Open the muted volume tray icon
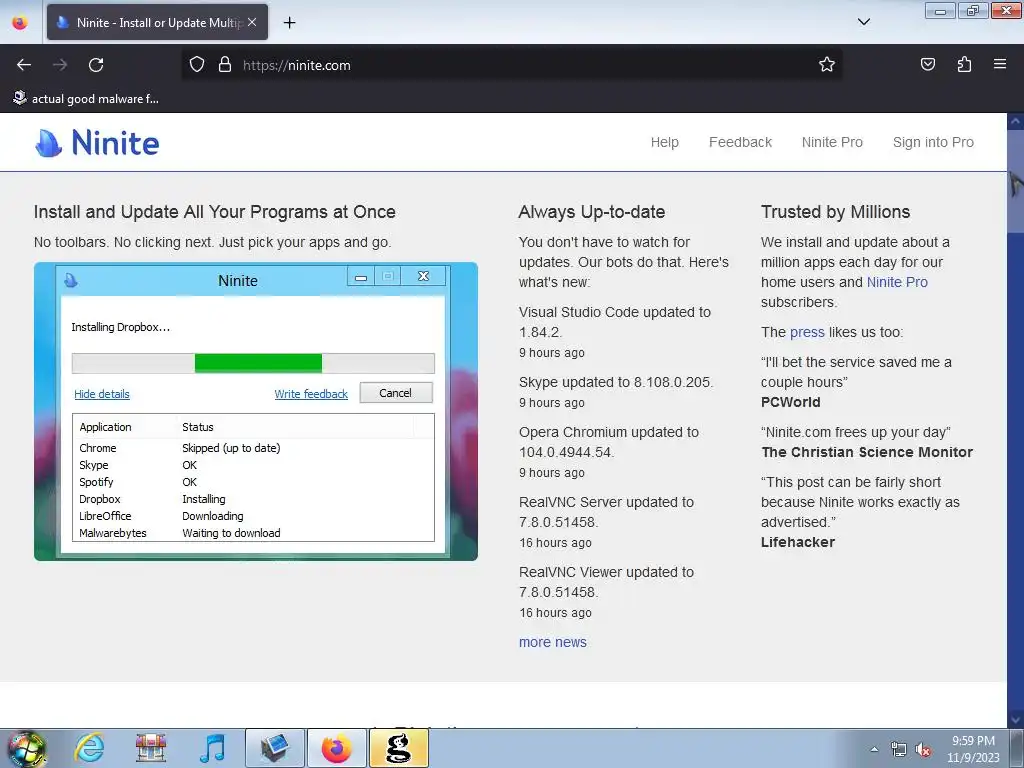The image size is (1024, 768). pos(923,750)
